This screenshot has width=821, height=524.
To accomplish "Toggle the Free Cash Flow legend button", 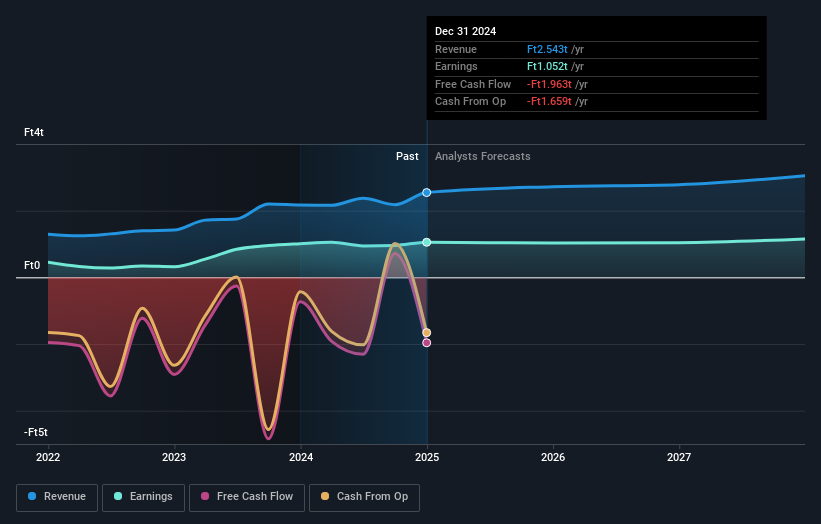I will pyautogui.click(x=247, y=497).
